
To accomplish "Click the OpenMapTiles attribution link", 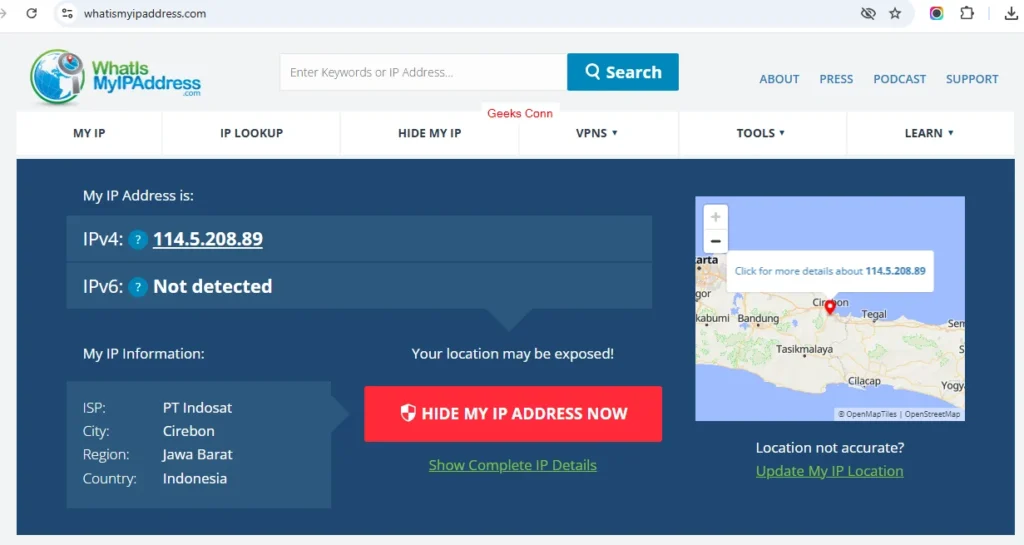I will click(x=867, y=414).
